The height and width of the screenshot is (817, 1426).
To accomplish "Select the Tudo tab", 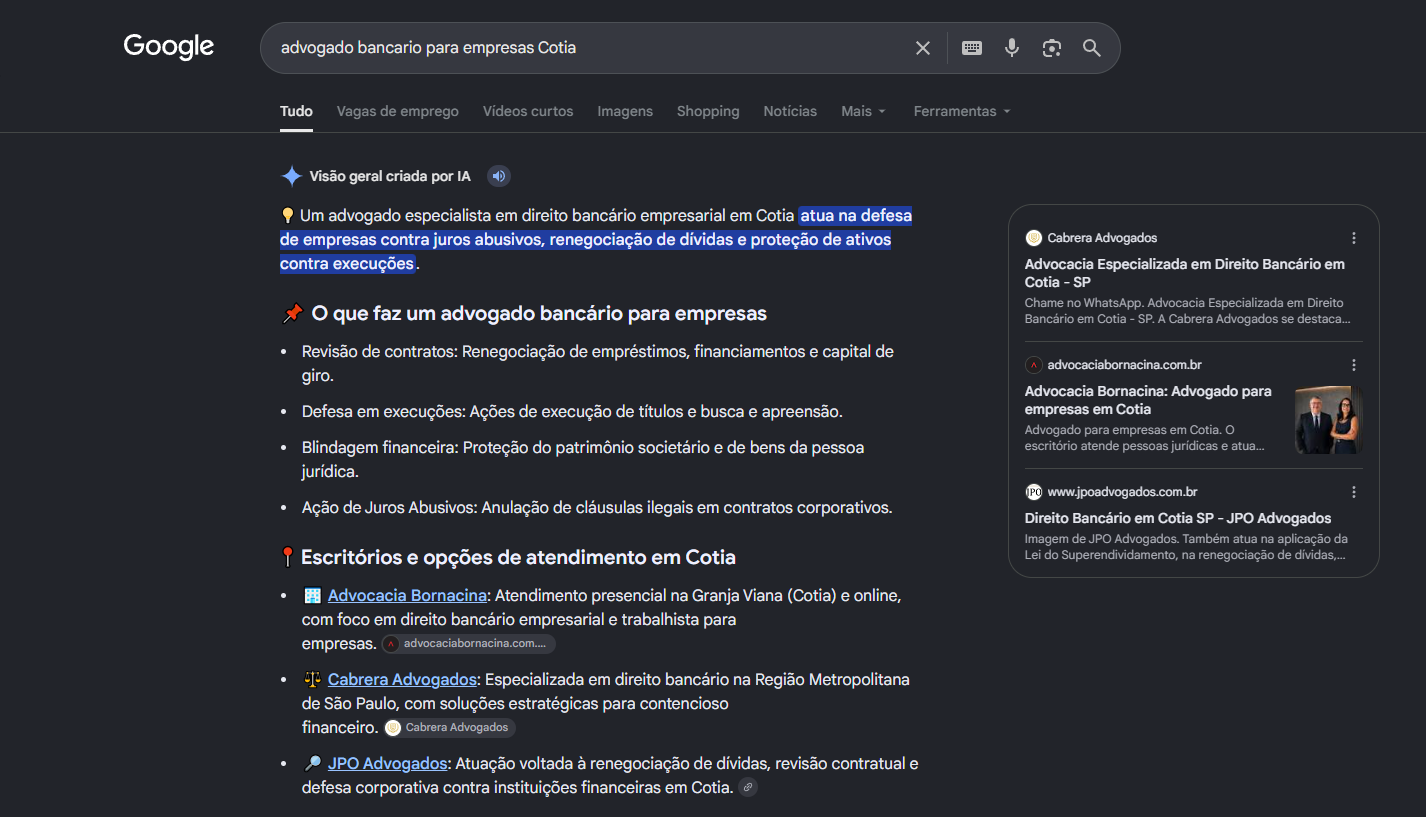I will (296, 111).
